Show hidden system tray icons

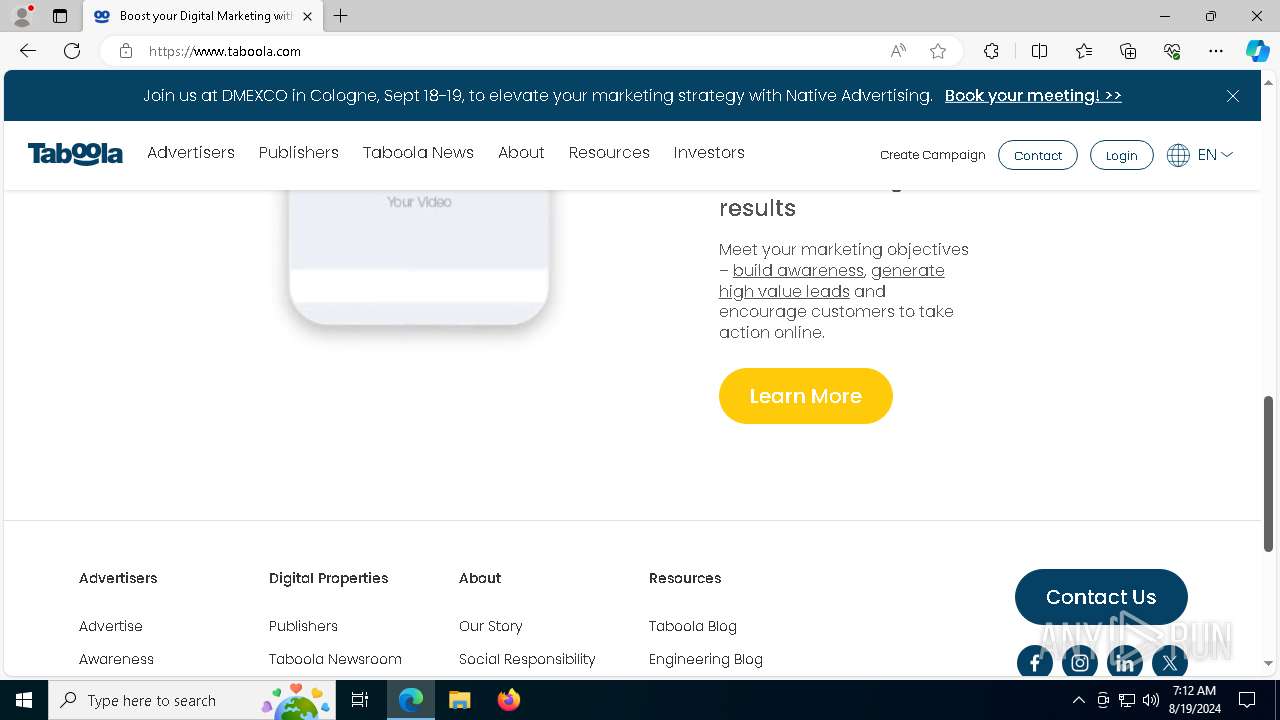tap(1078, 700)
